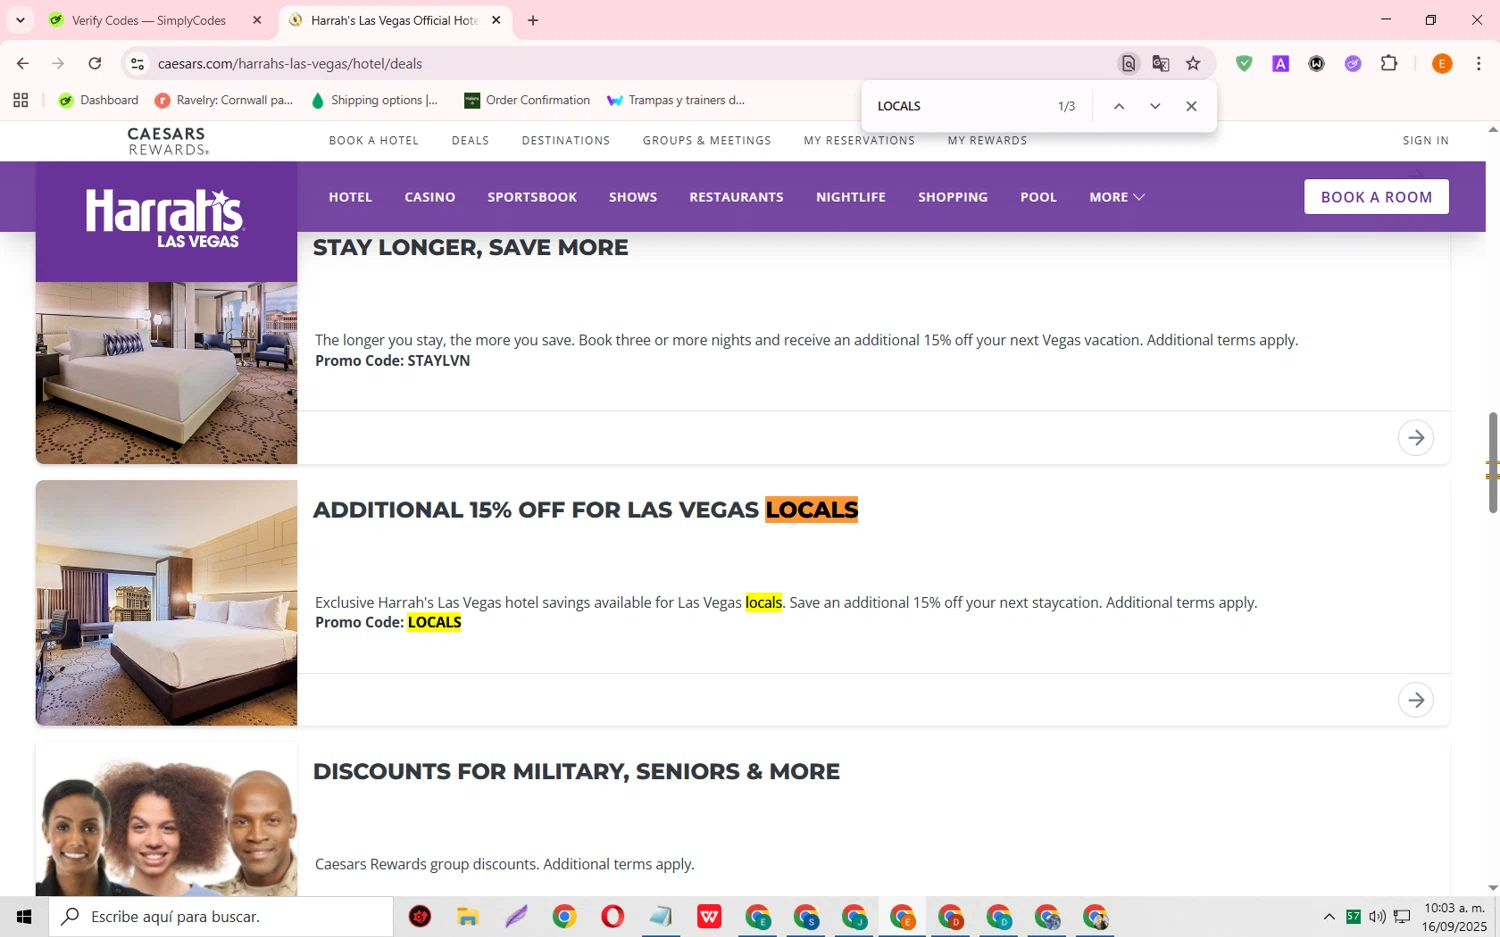Go back to the previous page
This screenshot has height=937, width=1500.
point(22,63)
